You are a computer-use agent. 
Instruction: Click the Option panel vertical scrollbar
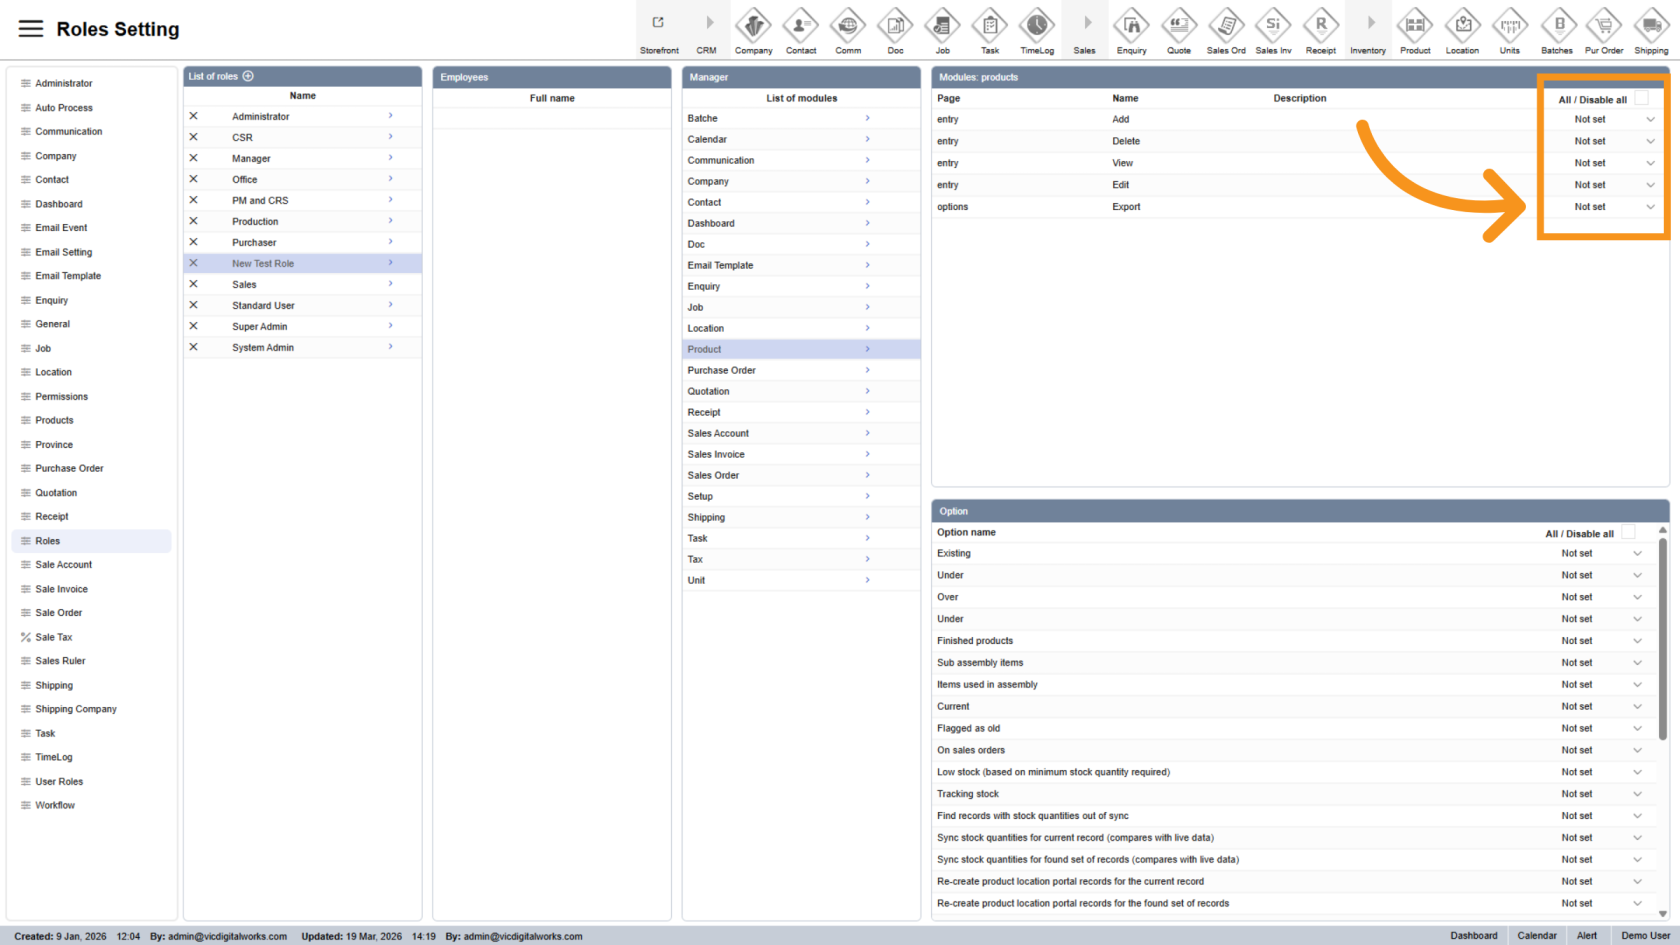(1663, 640)
